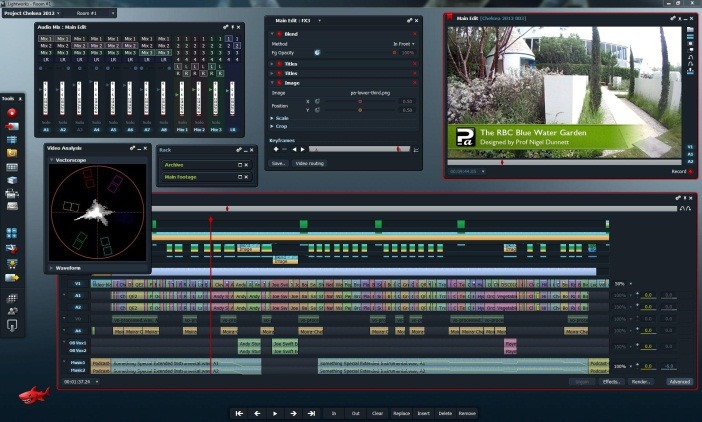Screen dimensions: 702x422
Task: Open the Project Chelsea 2012 menu
Action: (x=31, y=13)
